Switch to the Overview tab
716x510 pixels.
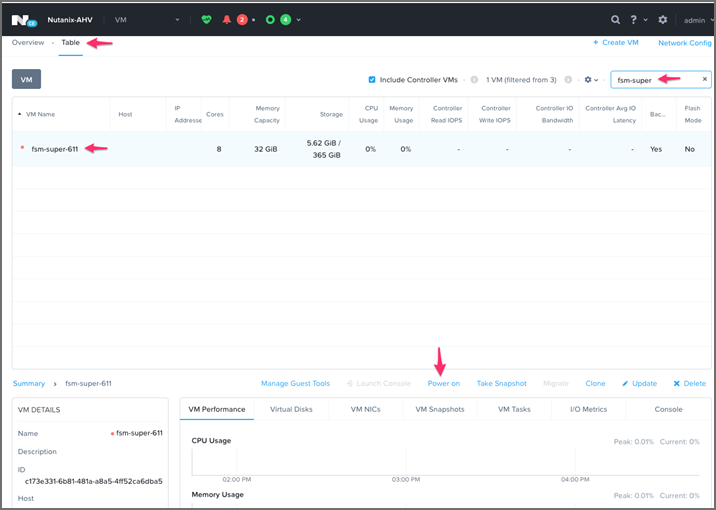click(28, 42)
